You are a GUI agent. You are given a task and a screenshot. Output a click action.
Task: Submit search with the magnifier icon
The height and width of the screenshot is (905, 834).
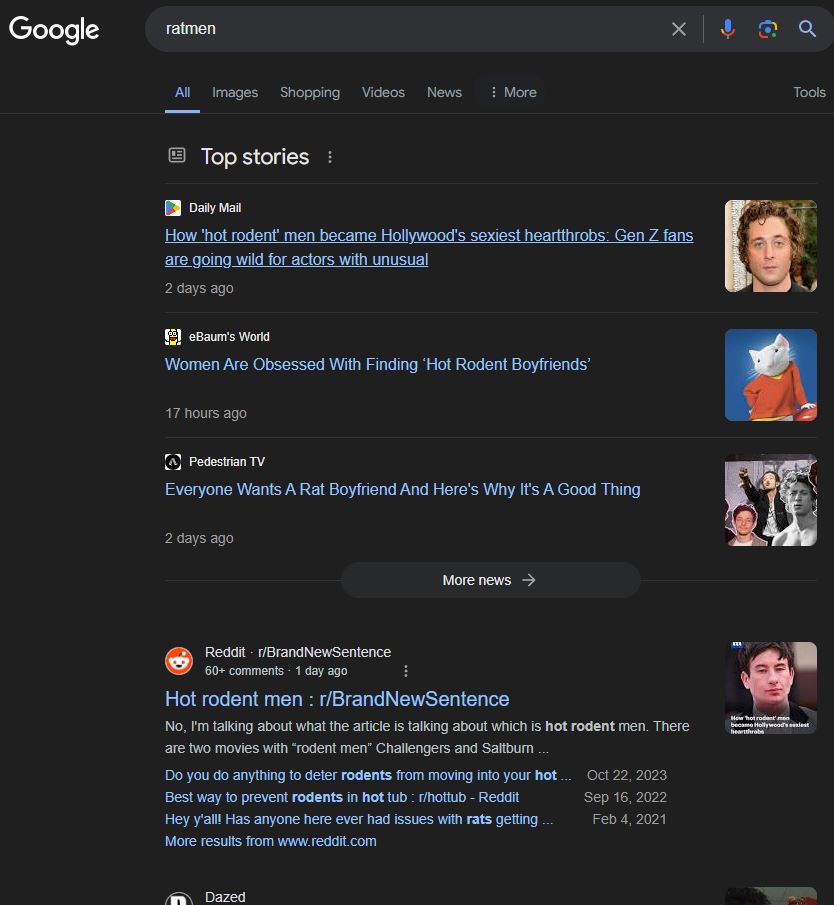807,29
